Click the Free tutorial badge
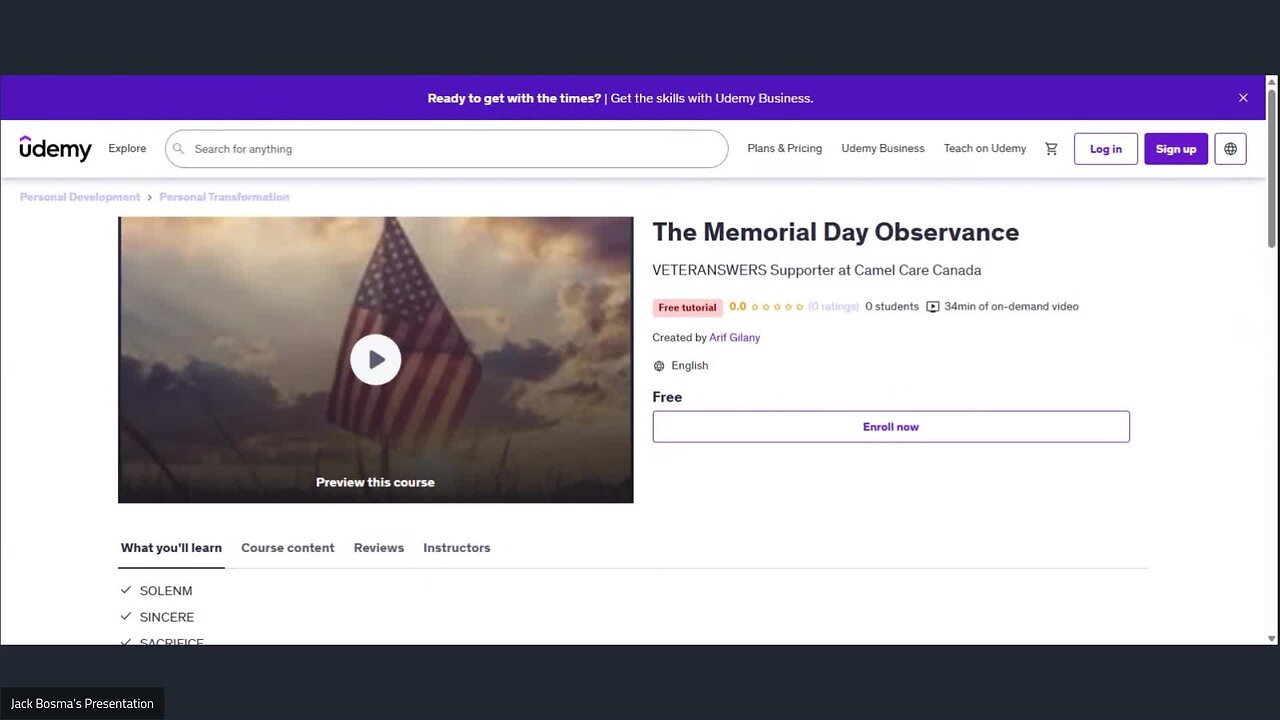 pos(687,307)
